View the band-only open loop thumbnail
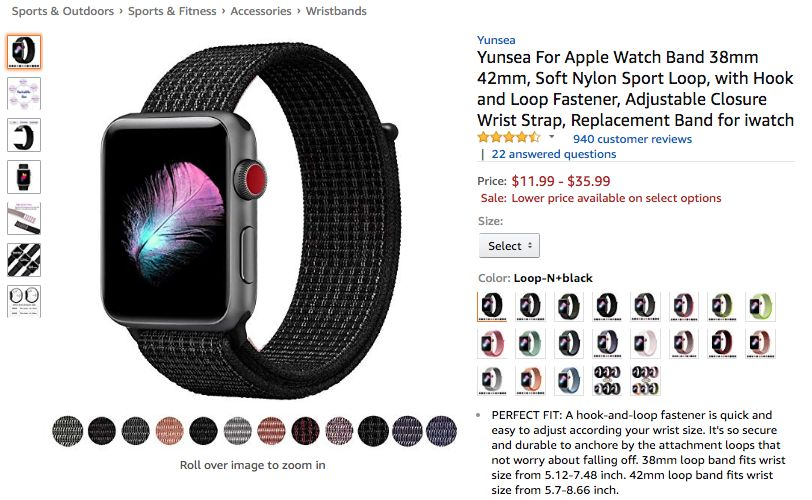The height and width of the screenshot is (500, 812). click(24, 135)
